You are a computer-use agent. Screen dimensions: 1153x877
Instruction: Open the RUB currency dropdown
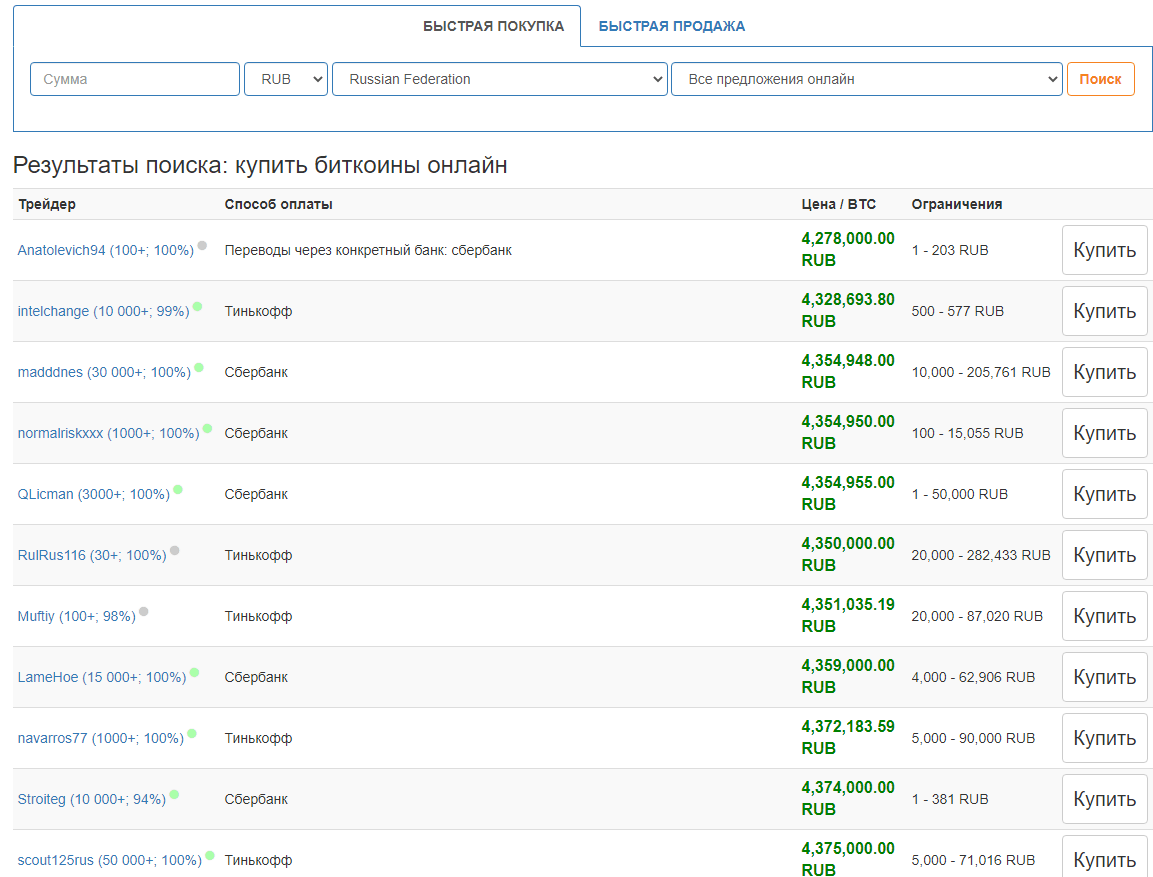coord(286,79)
